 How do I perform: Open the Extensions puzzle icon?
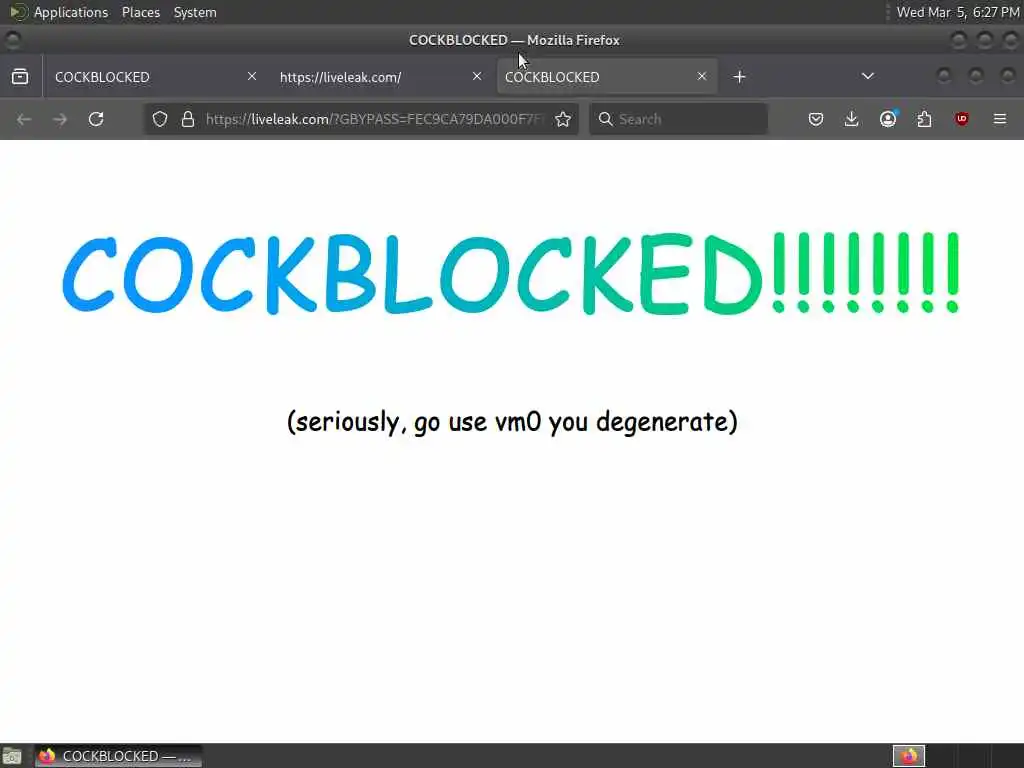pyautogui.click(x=924, y=119)
